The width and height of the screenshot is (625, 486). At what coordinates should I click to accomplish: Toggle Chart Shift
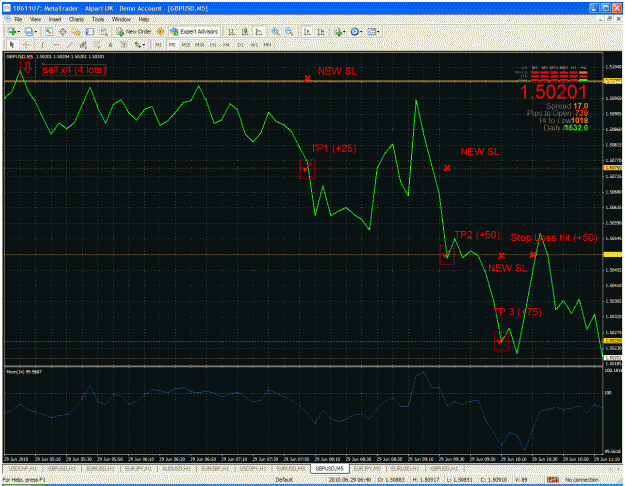(320, 31)
